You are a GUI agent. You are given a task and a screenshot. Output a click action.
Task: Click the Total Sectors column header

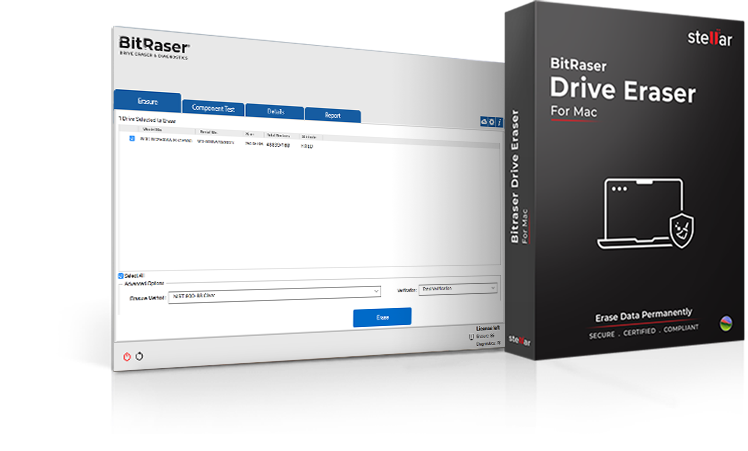click(x=278, y=136)
